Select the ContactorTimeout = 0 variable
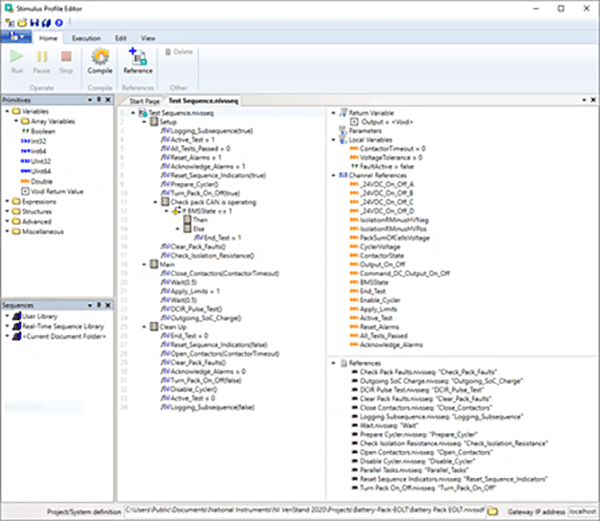 (x=388, y=148)
